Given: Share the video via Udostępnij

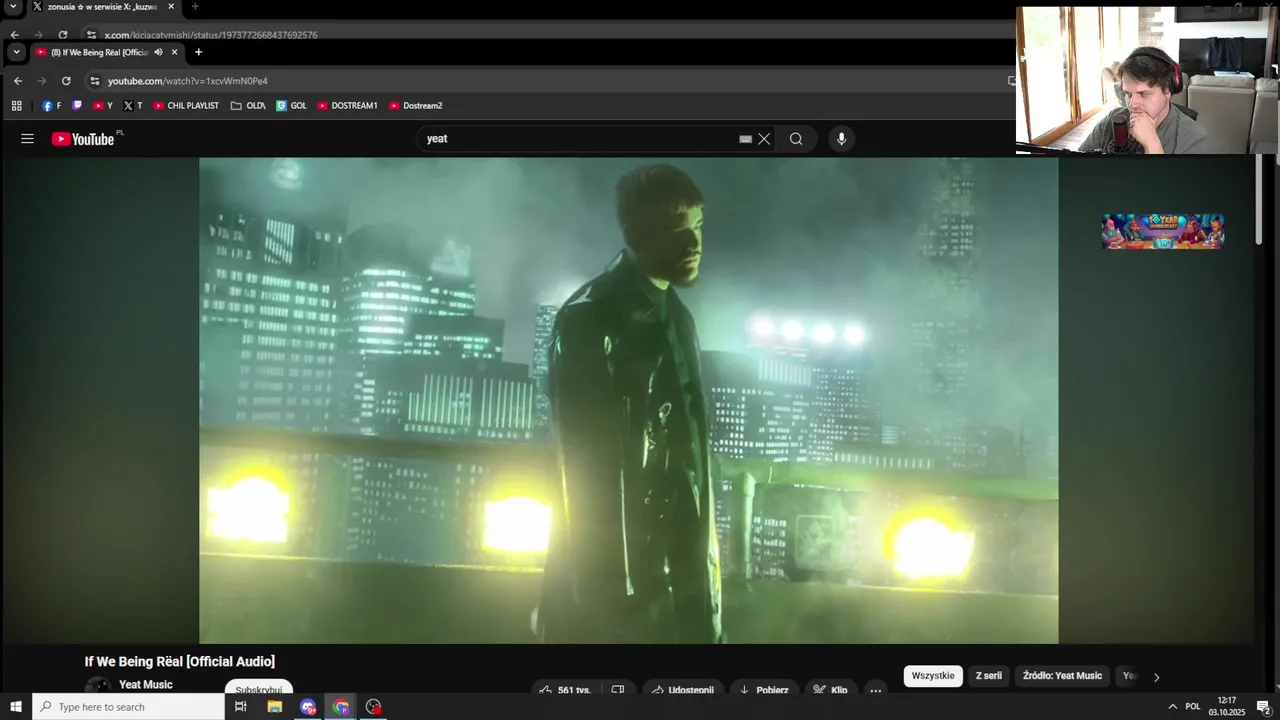Looking at the screenshot, I should pos(683,690).
